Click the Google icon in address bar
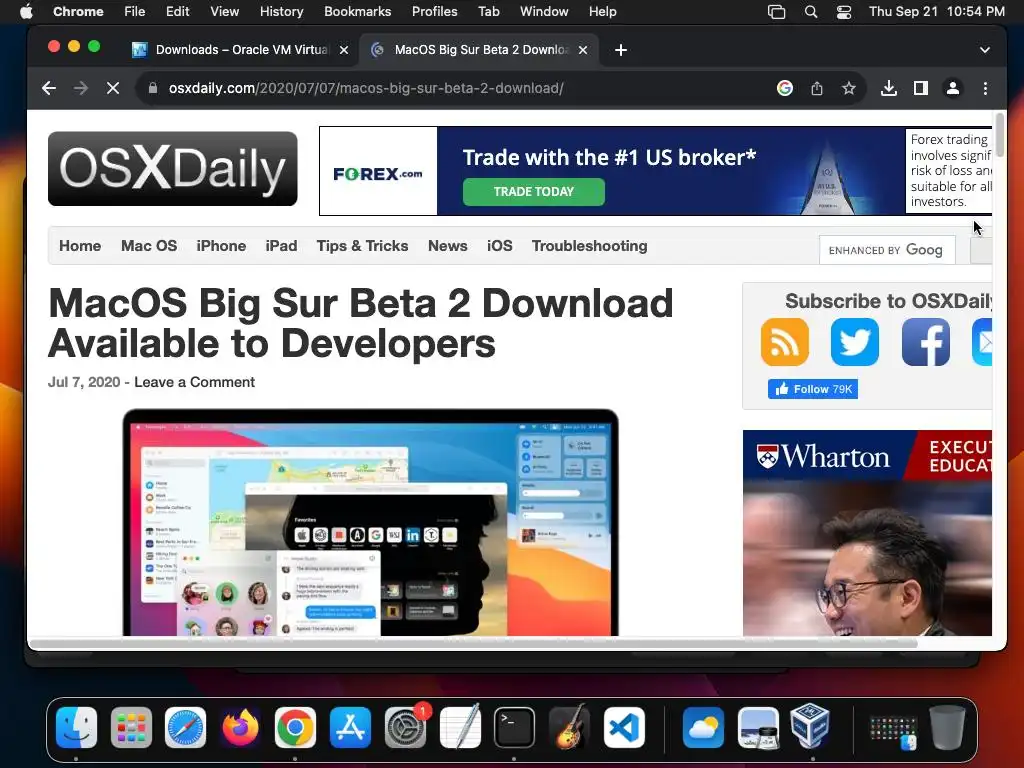1024x768 pixels. tap(785, 88)
